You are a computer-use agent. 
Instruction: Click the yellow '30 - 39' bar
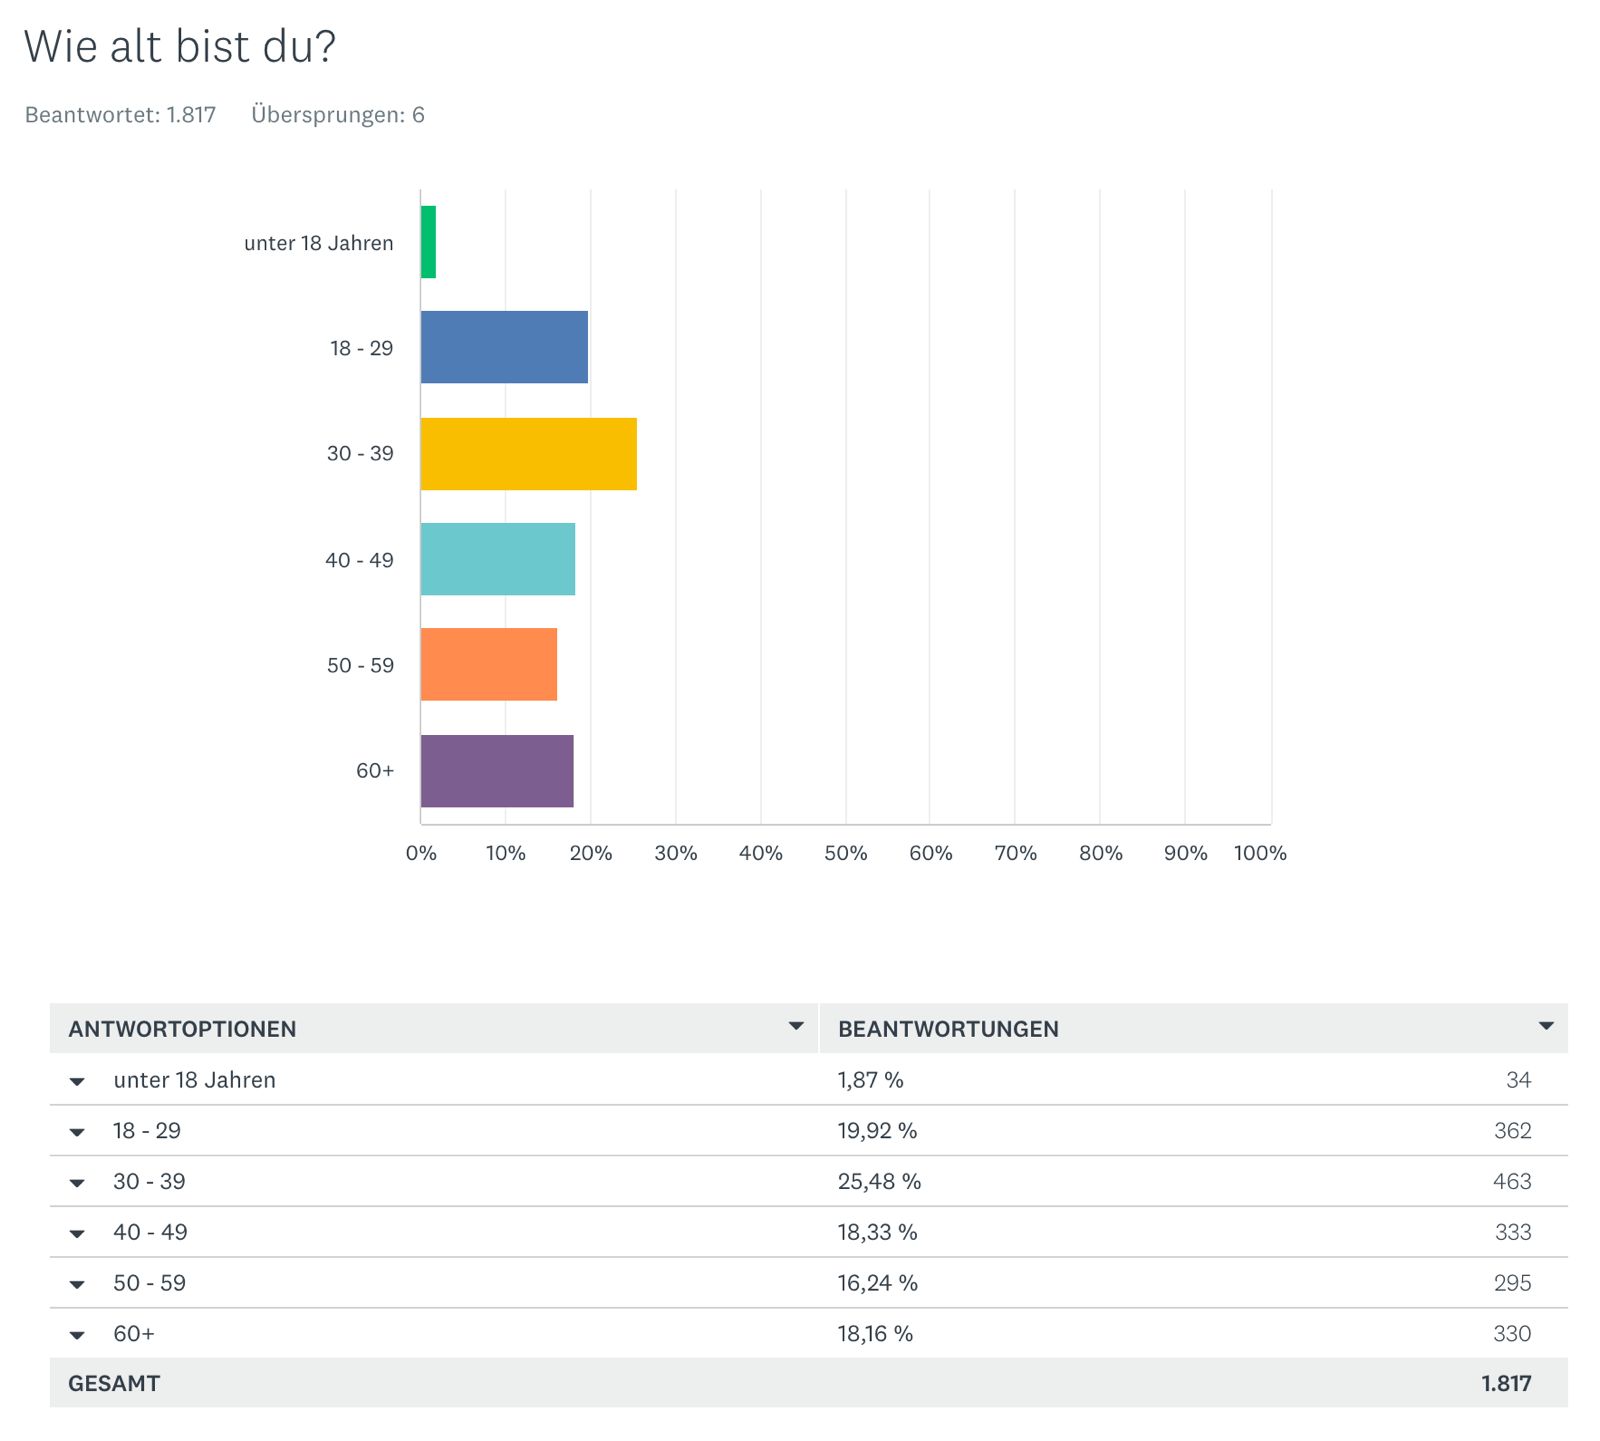pyautogui.click(x=528, y=454)
